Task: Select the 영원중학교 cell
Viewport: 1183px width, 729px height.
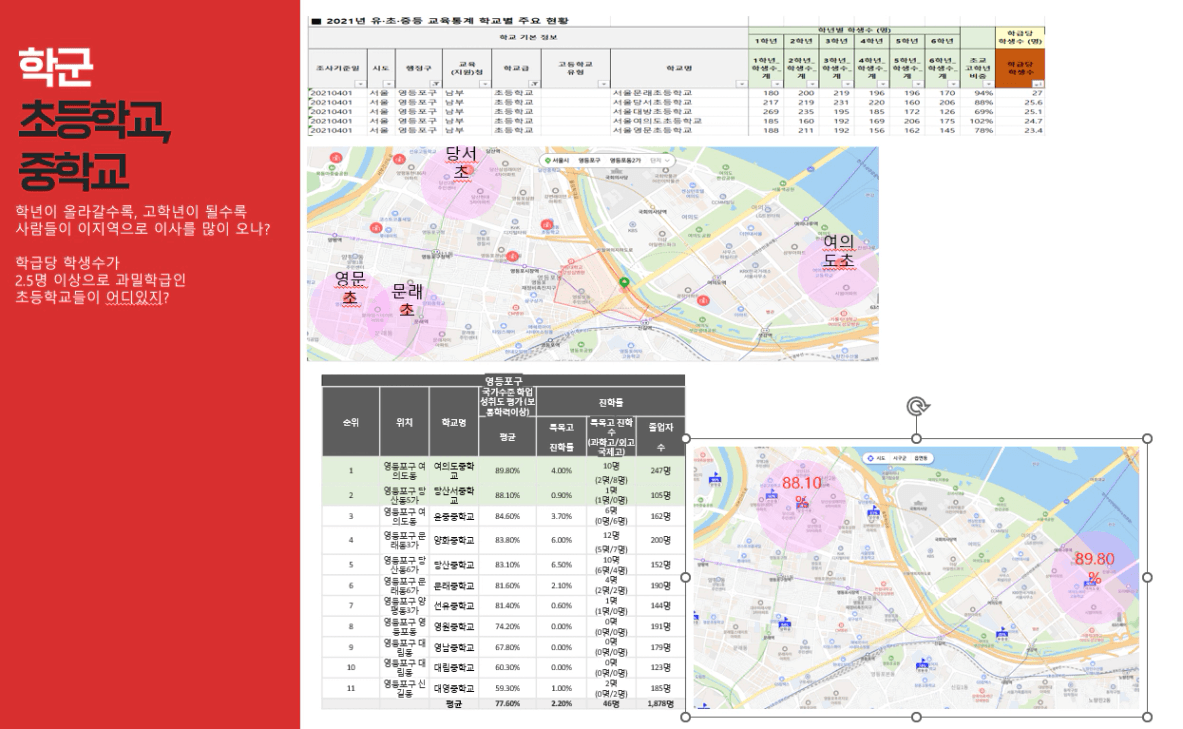Action: (454, 626)
